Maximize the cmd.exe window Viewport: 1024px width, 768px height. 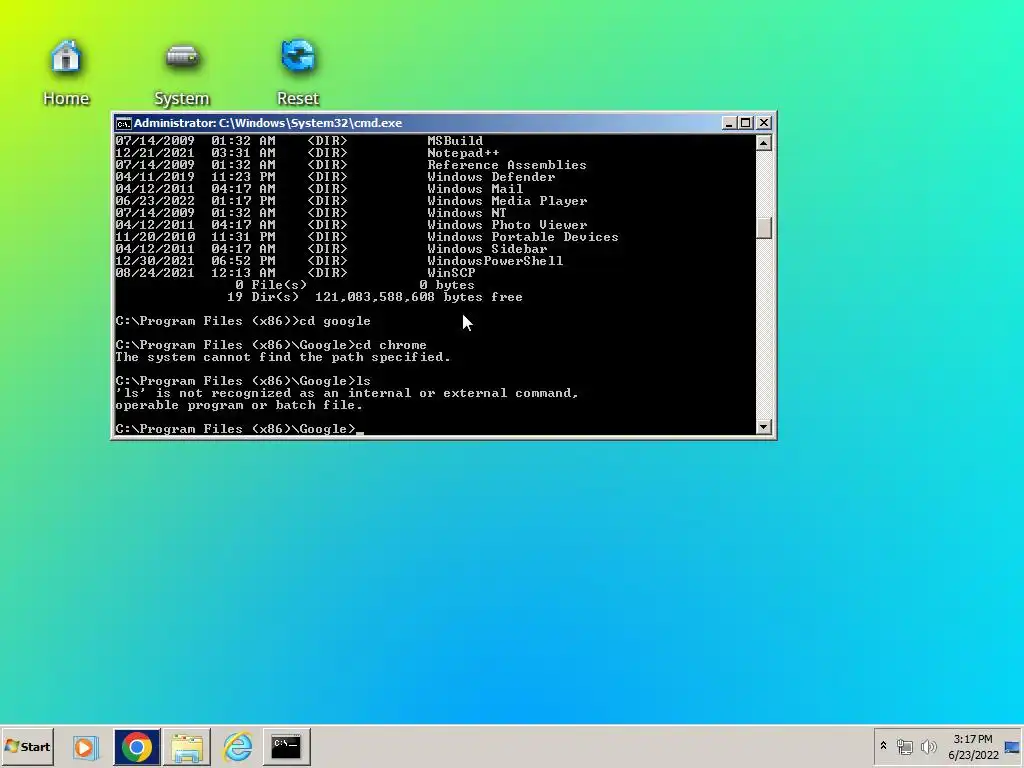coord(746,123)
